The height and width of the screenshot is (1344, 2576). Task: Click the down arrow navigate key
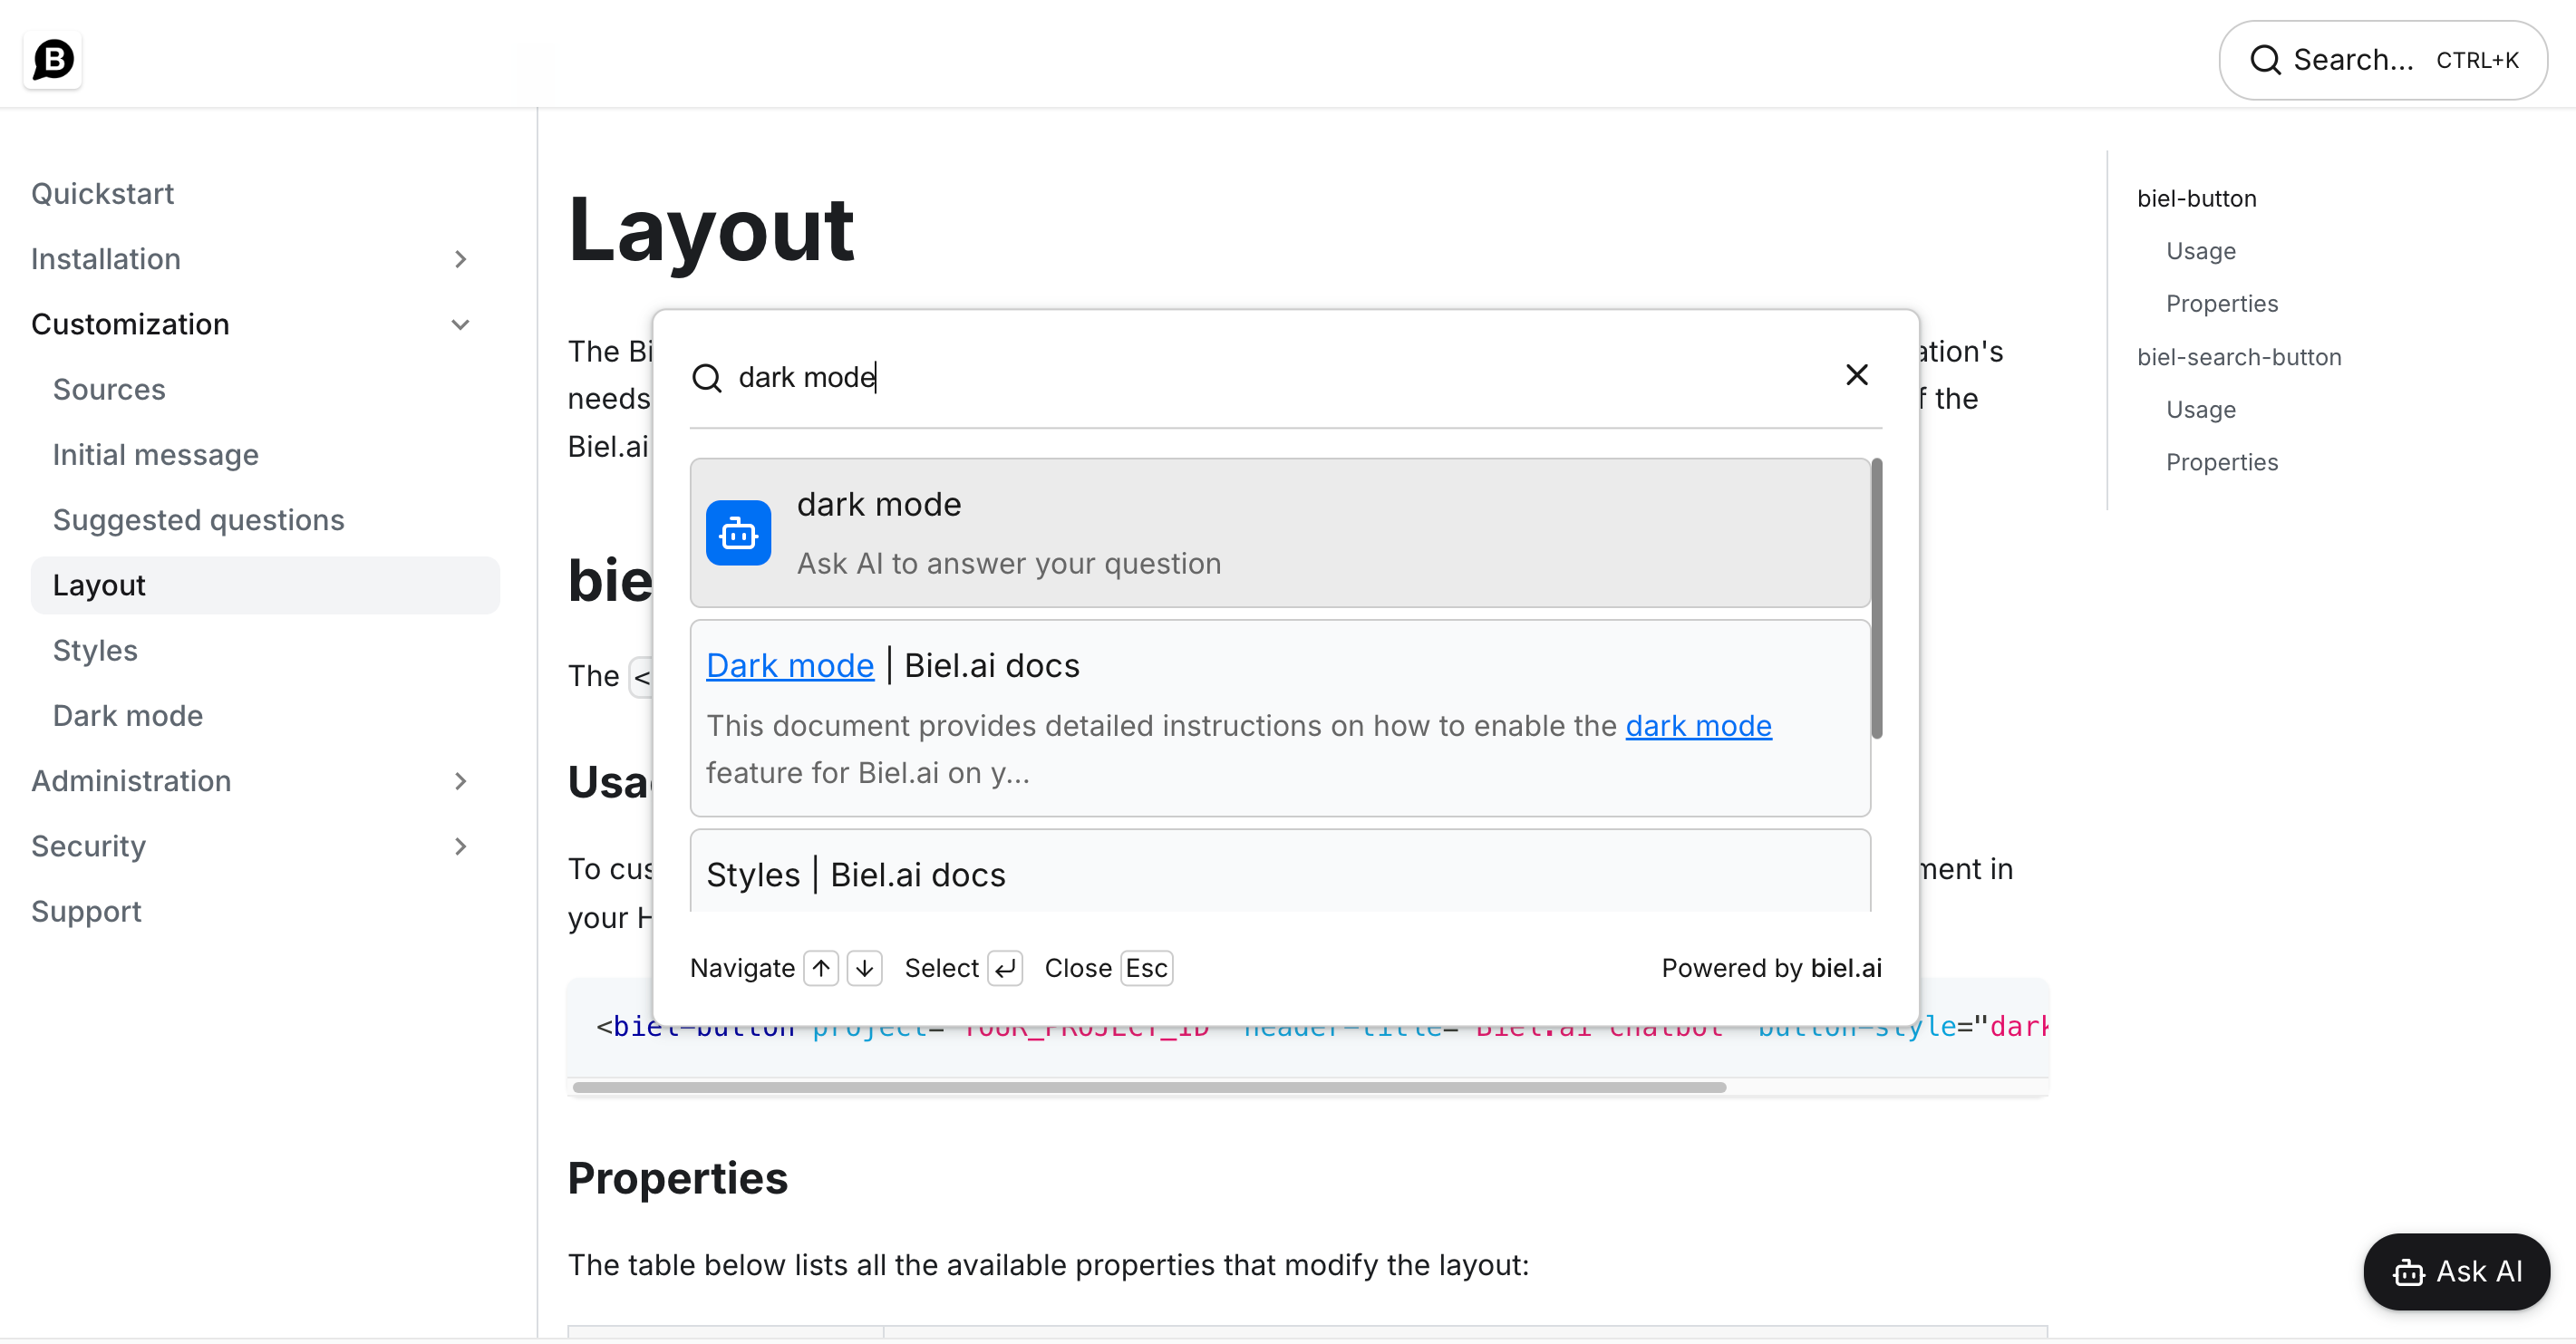[864, 968]
